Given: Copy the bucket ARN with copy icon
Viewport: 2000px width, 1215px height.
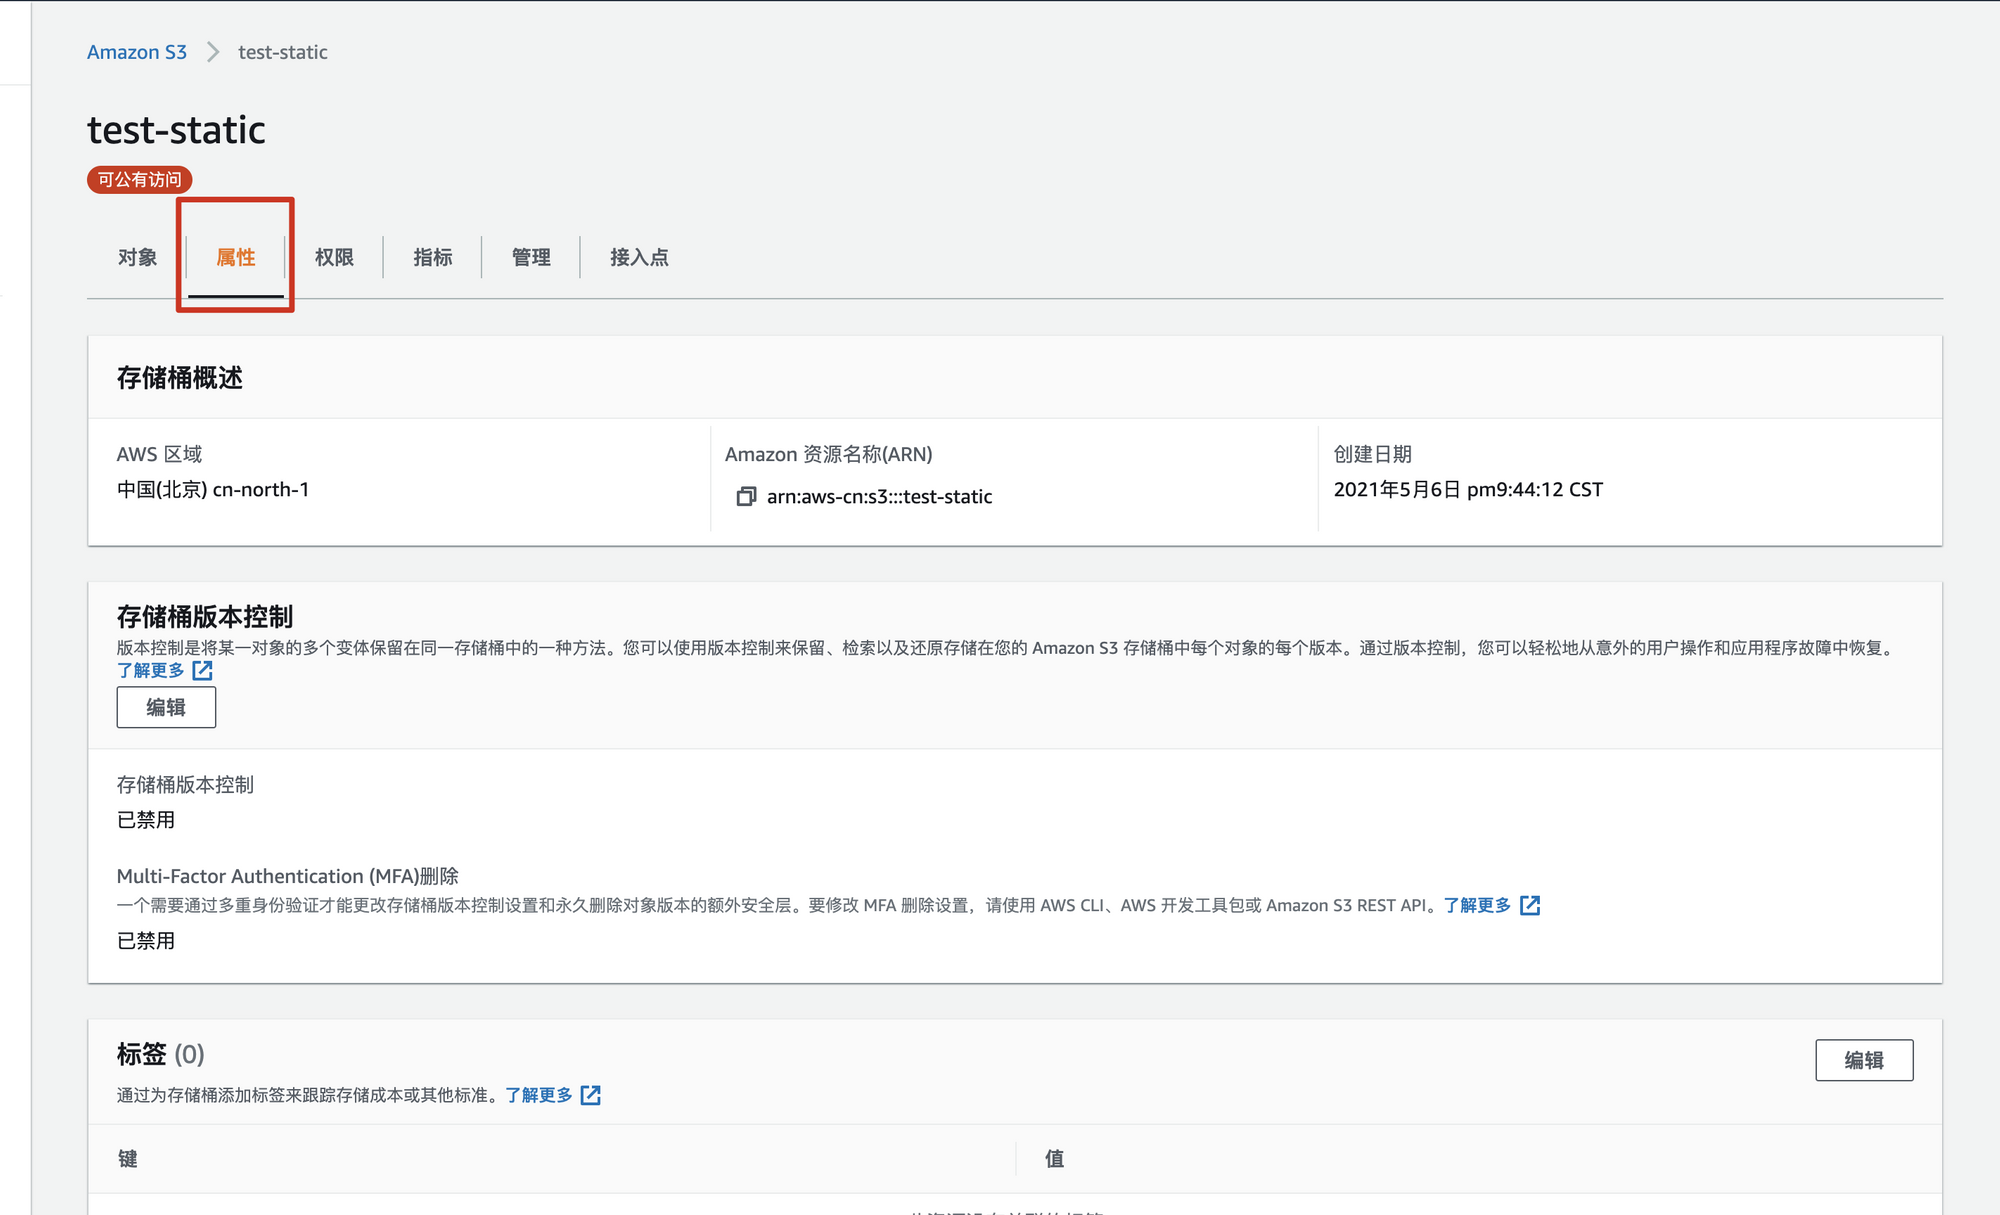Looking at the screenshot, I should pyautogui.click(x=746, y=497).
